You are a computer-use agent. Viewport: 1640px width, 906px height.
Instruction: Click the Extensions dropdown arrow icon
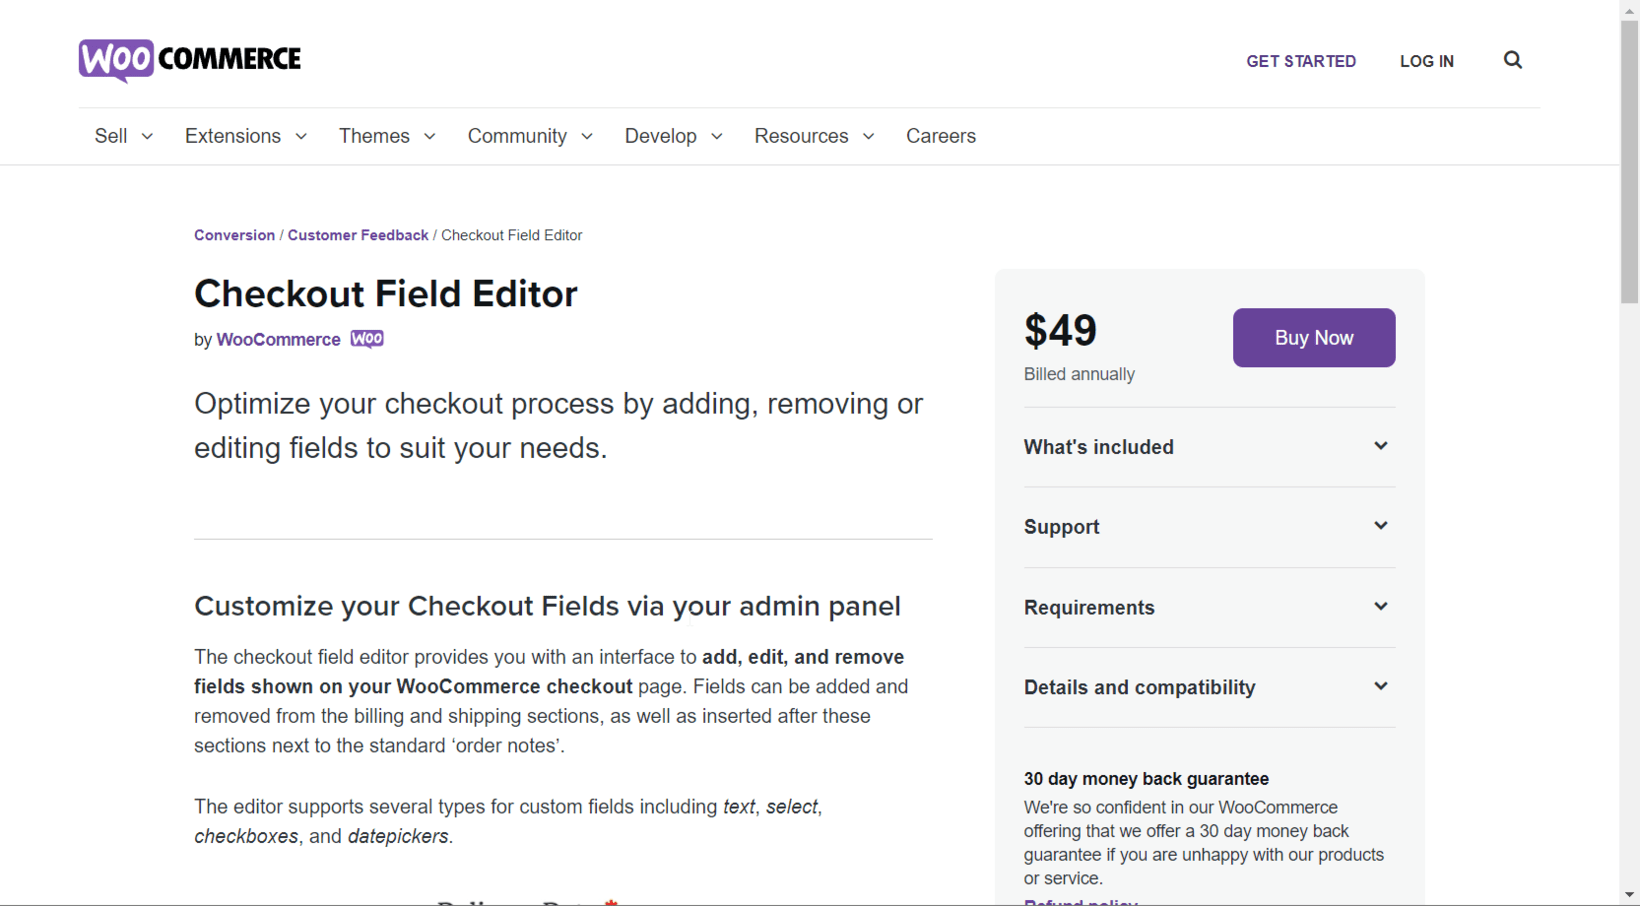(301, 136)
